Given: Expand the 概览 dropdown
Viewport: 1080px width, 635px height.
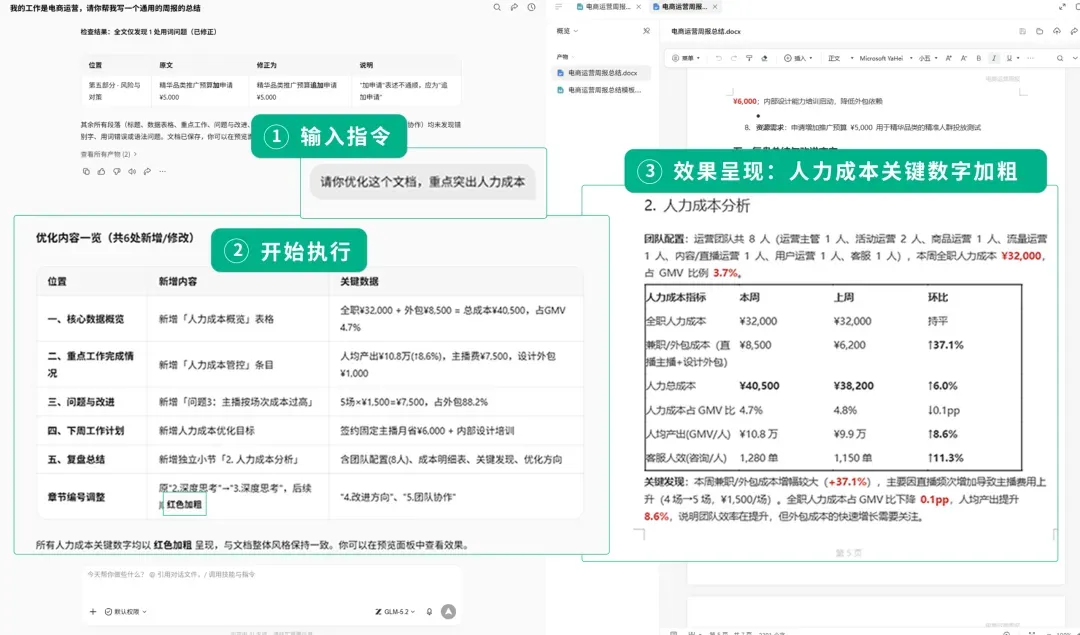Looking at the screenshot, I should click(568, 31).
